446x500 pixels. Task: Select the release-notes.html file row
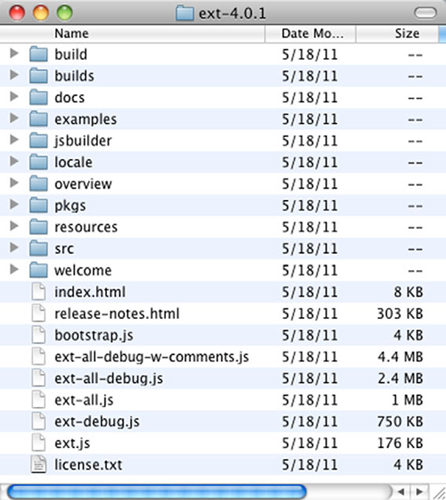(223, 314)
